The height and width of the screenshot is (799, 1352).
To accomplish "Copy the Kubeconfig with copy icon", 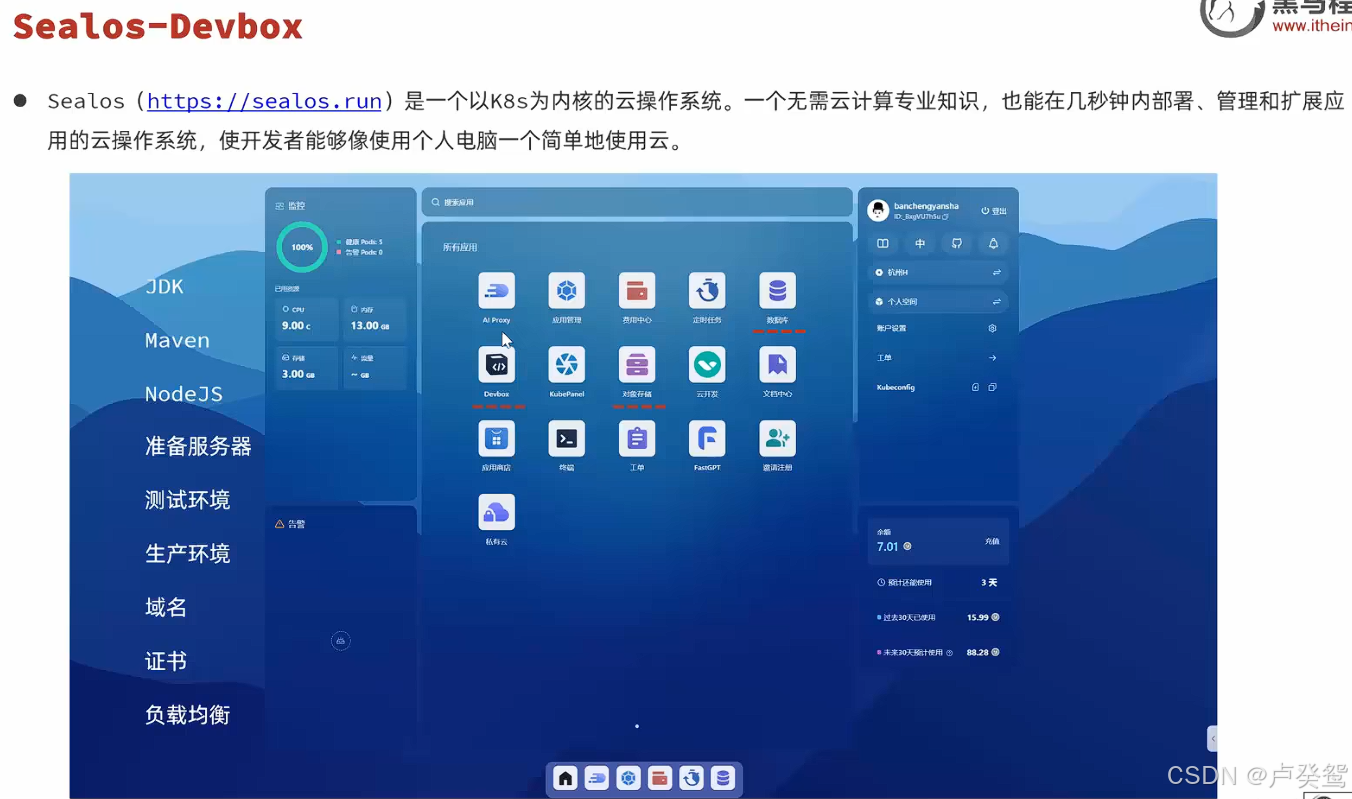I will pyautogui.click(x=992, y=387).
